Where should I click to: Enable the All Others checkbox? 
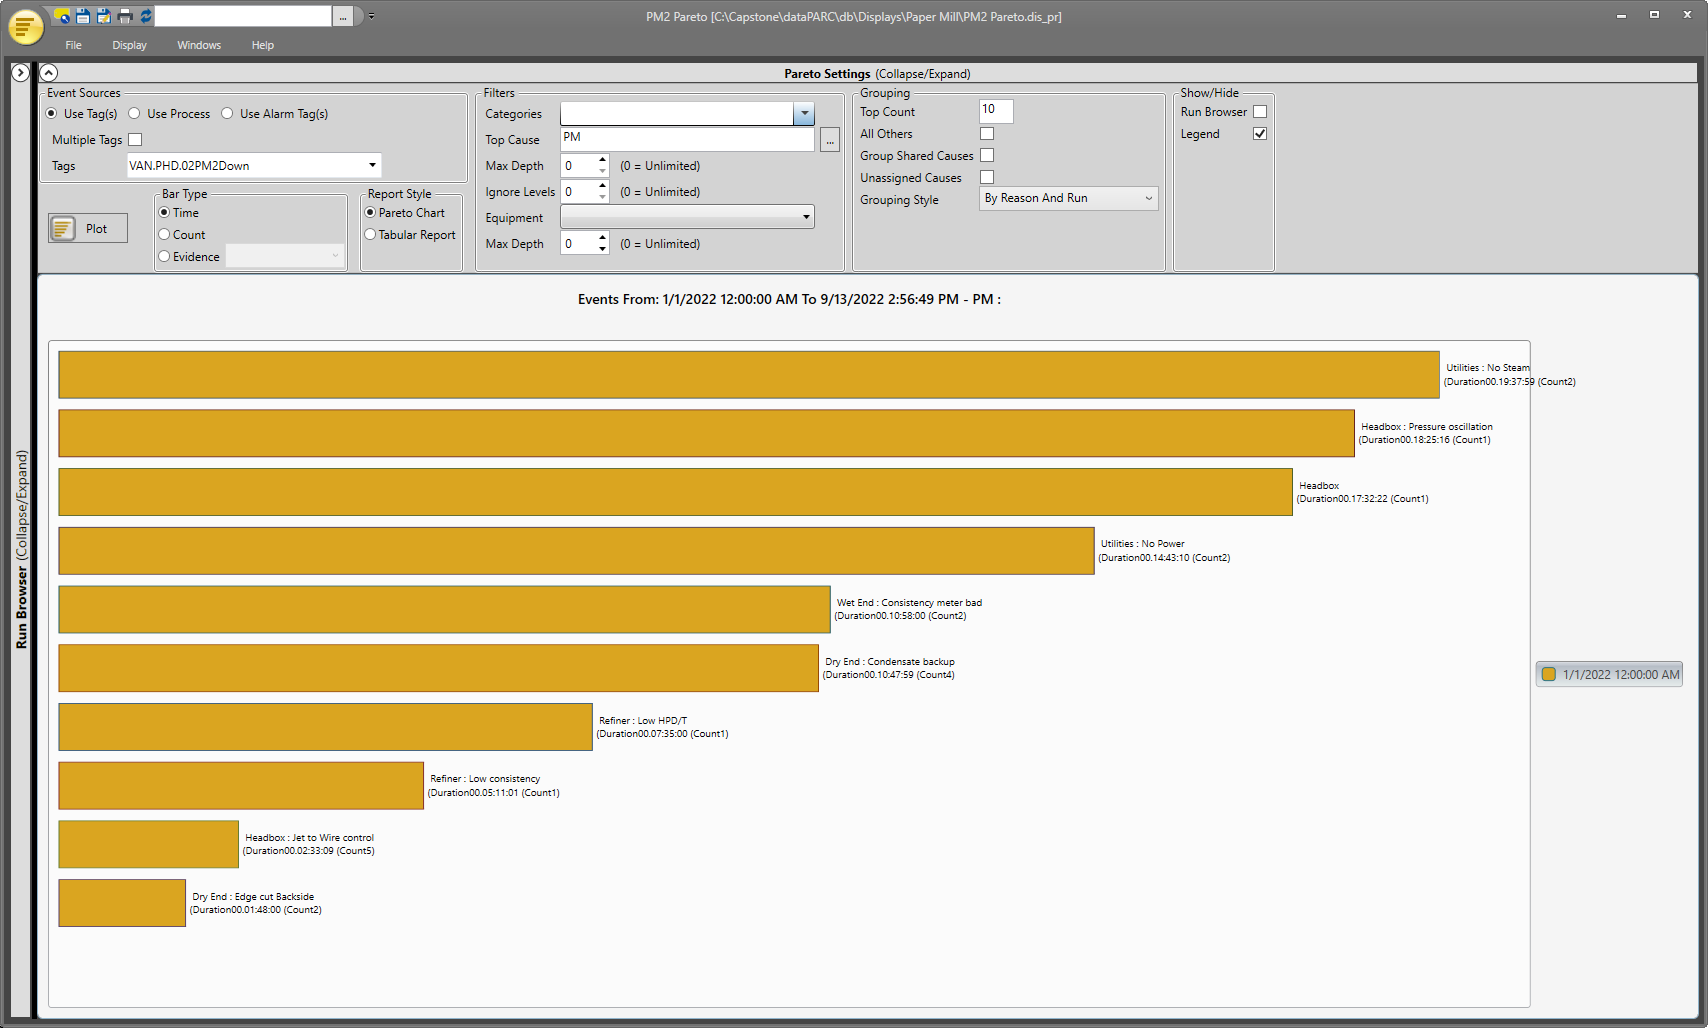pos(987,134)
